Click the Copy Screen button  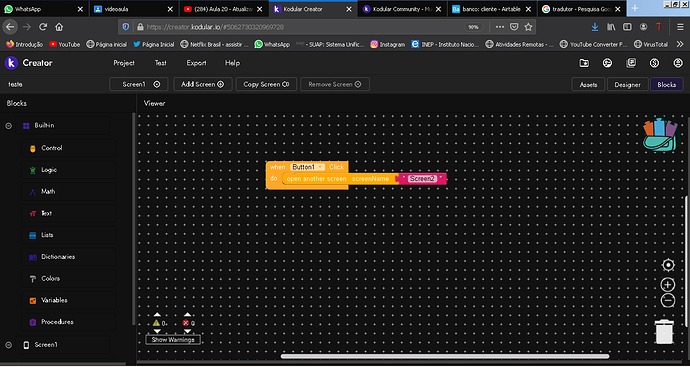click(266, 84)
